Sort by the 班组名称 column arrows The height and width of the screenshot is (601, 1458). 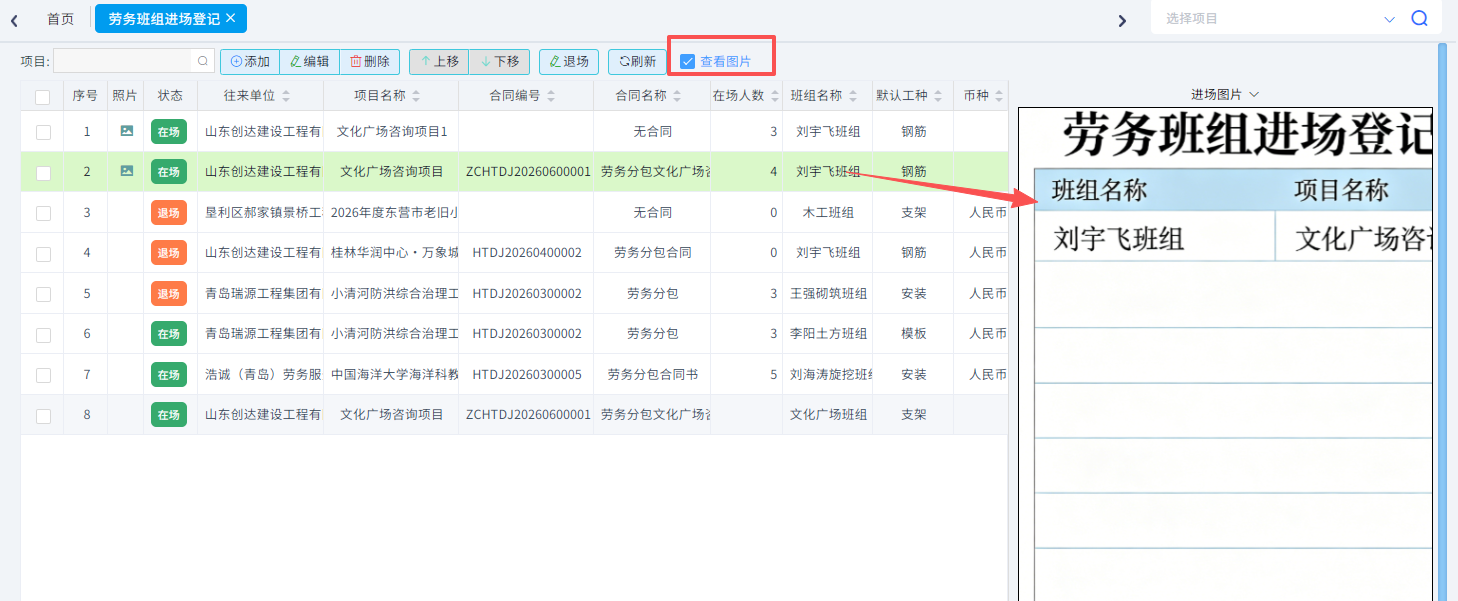click(x=853, y=96)
